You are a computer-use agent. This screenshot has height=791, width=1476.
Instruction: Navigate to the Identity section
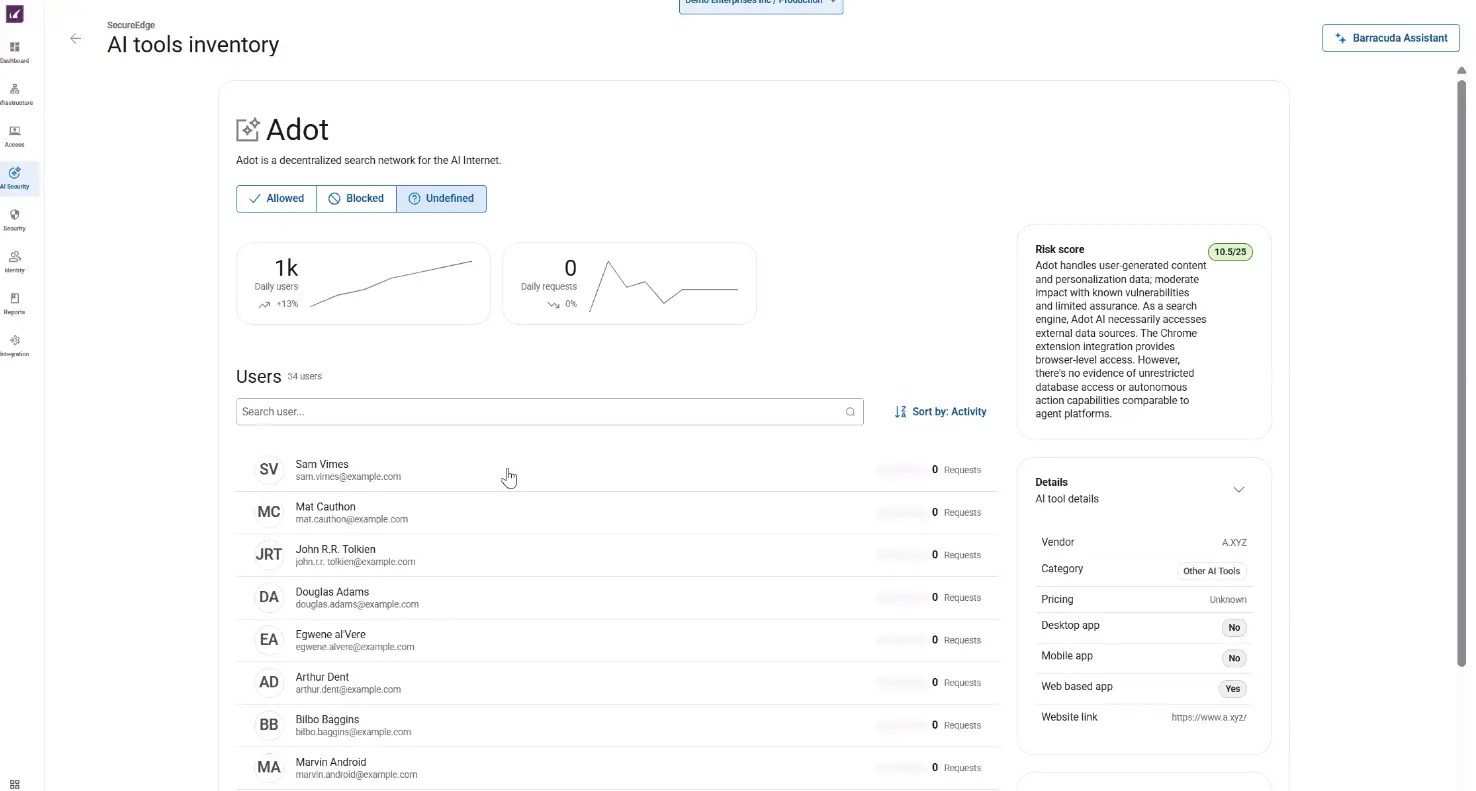[x=14, y=262]
